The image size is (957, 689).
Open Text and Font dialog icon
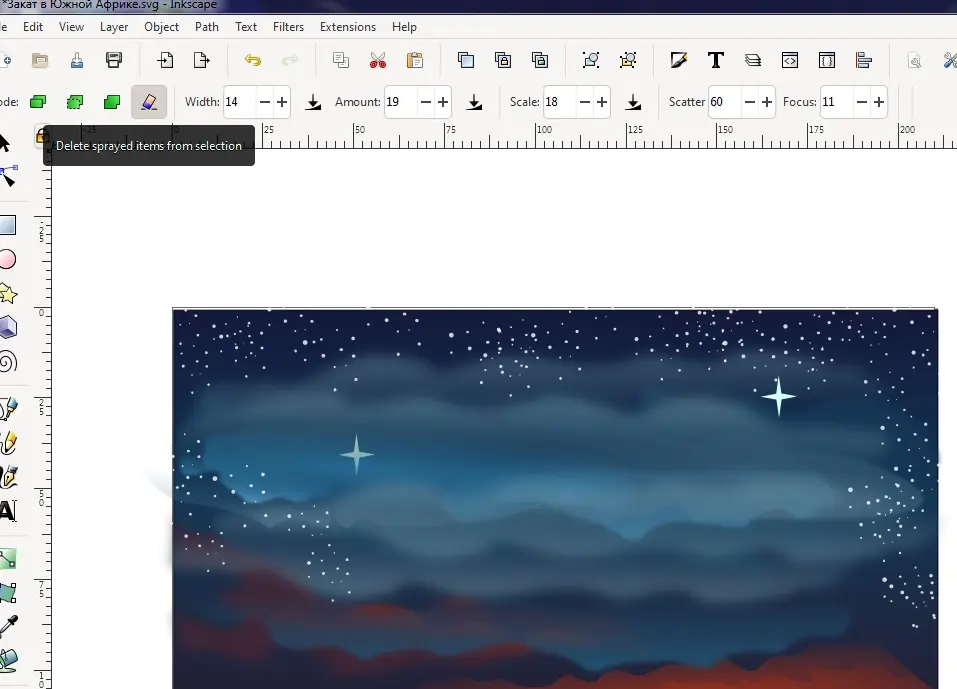click(x=715, y=60)
